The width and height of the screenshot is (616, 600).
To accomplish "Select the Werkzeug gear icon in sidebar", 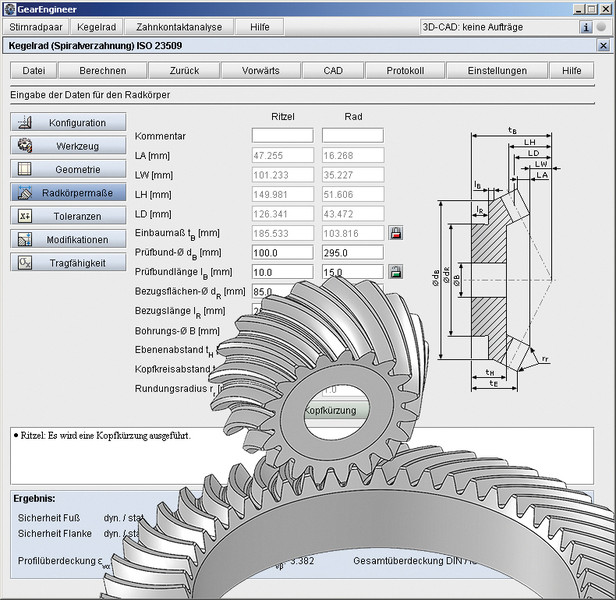I will click(23, 146).
